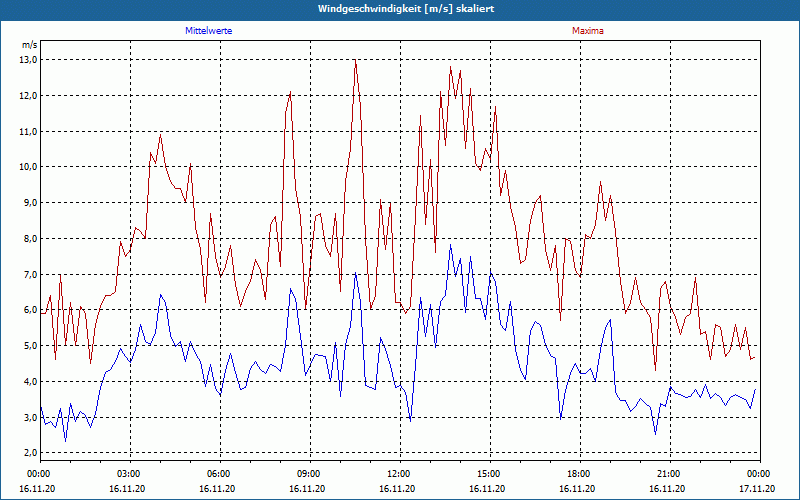The height and width of the screenshot is (500, 800).
Task: Click the 03:00 time label
Action: (128, 474)
